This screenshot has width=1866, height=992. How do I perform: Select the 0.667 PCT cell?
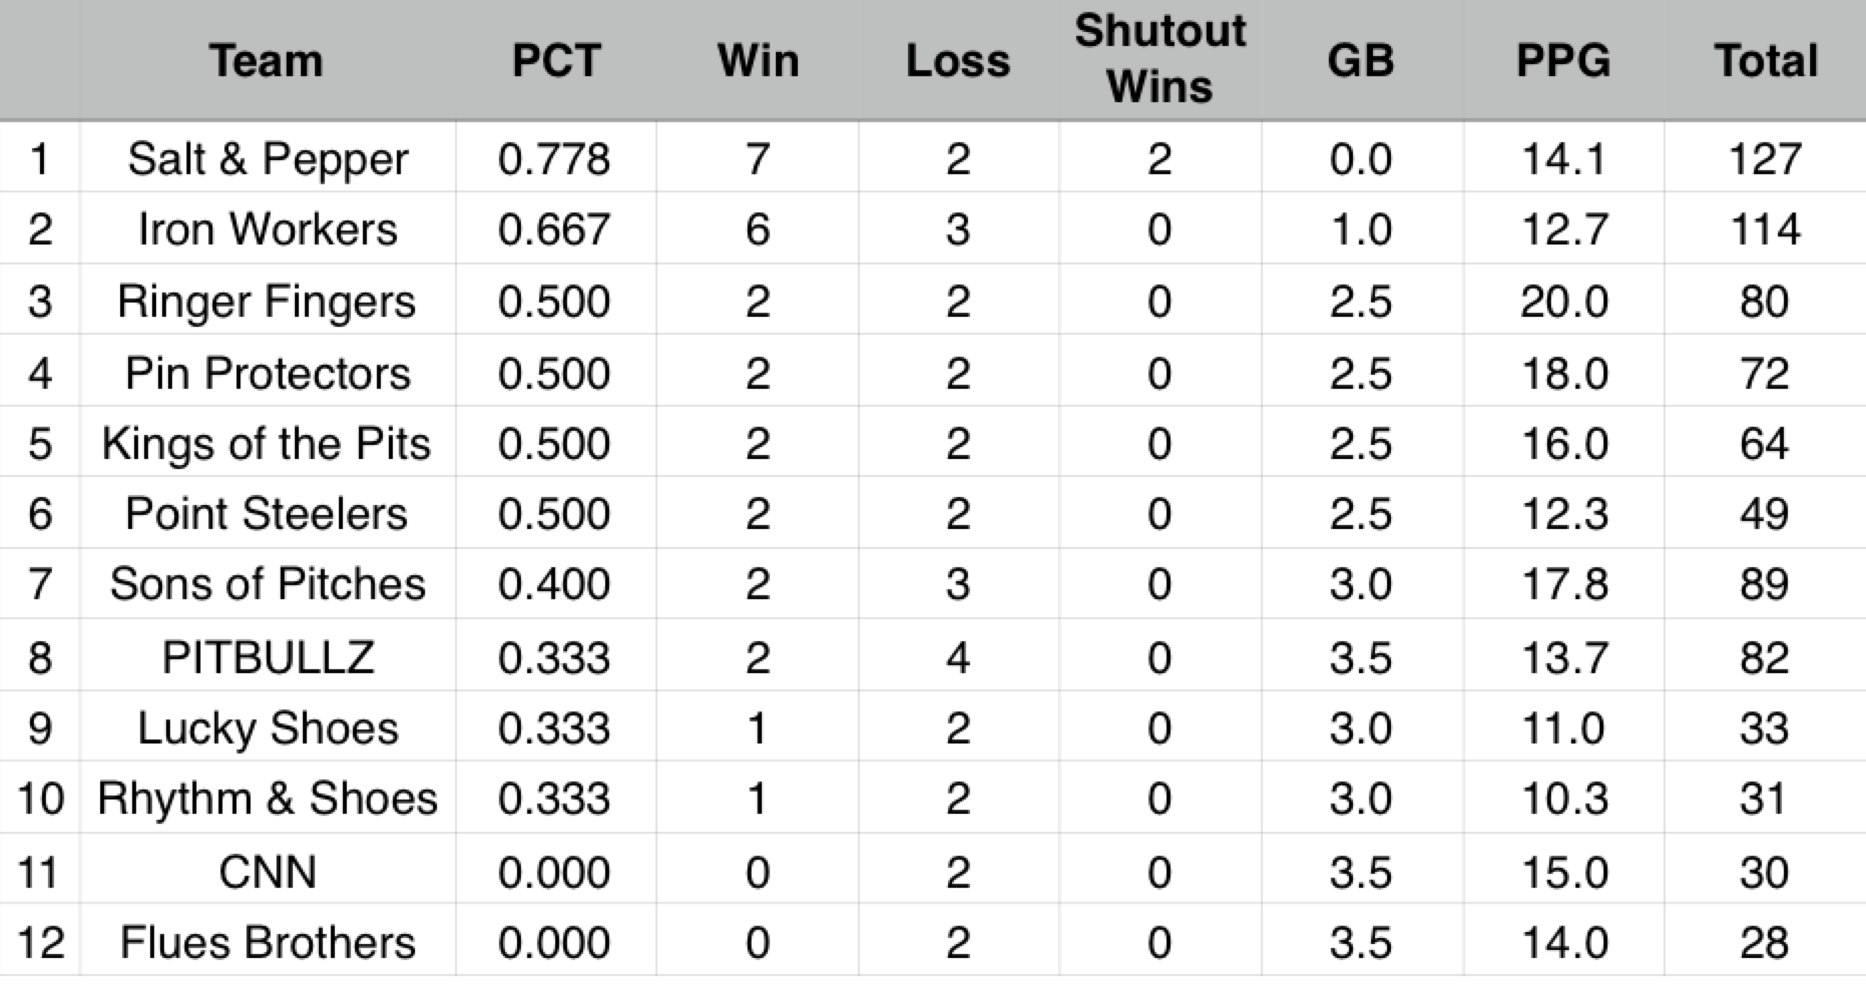[x=554, y=229]
